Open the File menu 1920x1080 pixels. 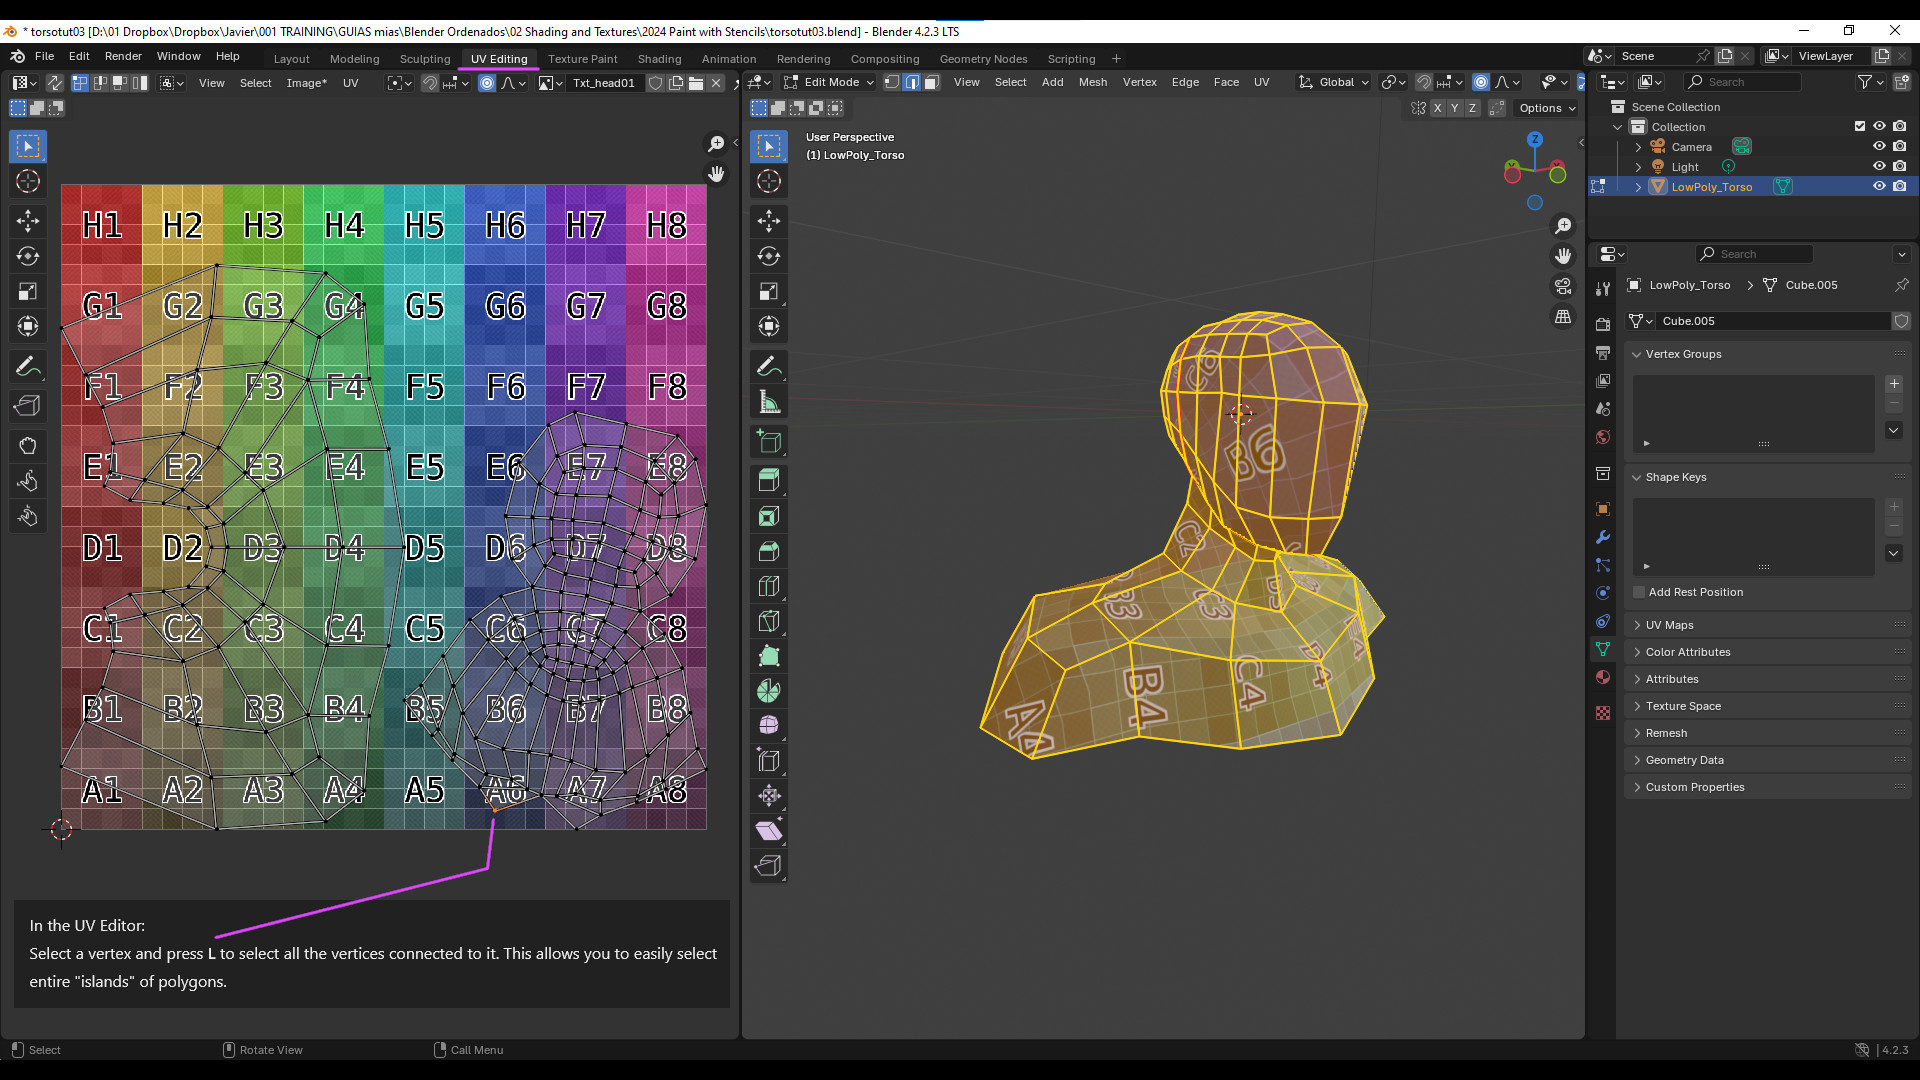[44, 56]
